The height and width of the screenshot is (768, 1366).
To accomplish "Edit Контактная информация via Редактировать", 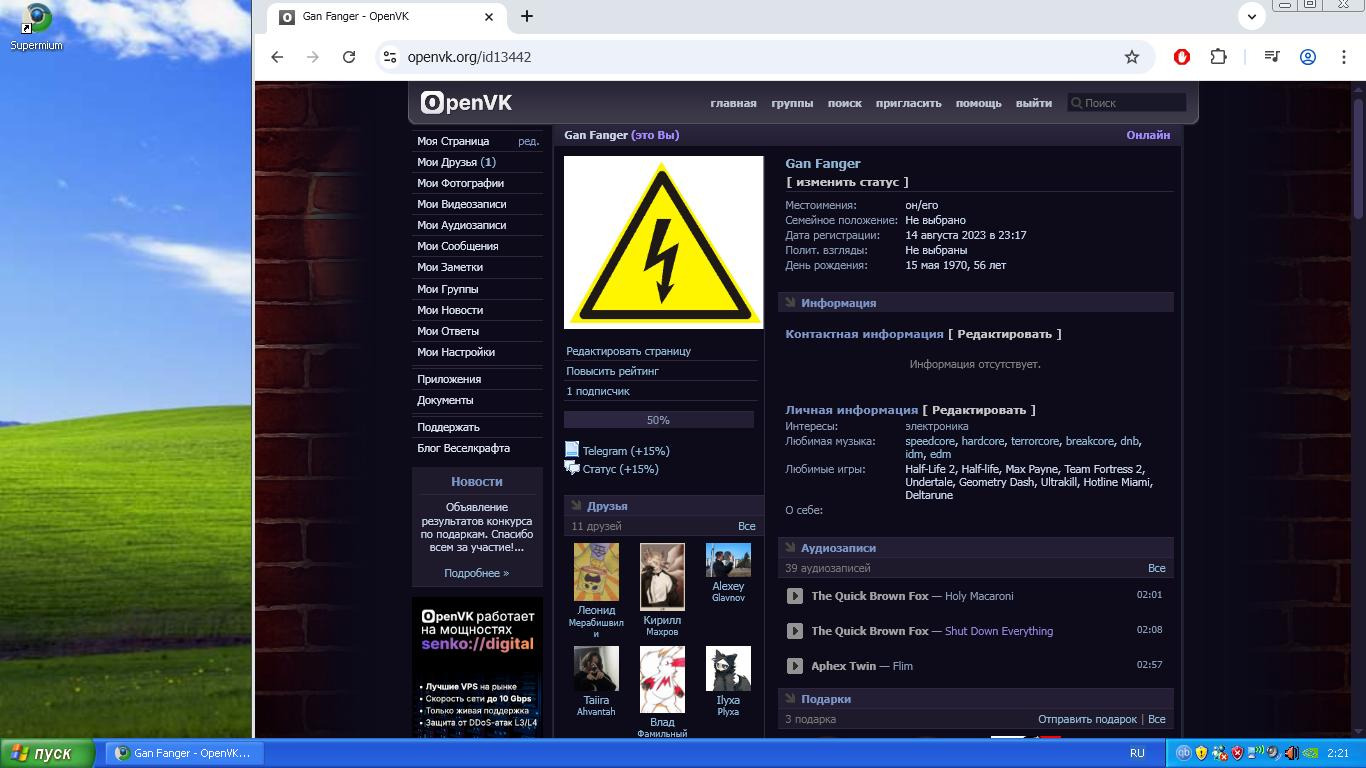I will click(x=1004, y=334).
